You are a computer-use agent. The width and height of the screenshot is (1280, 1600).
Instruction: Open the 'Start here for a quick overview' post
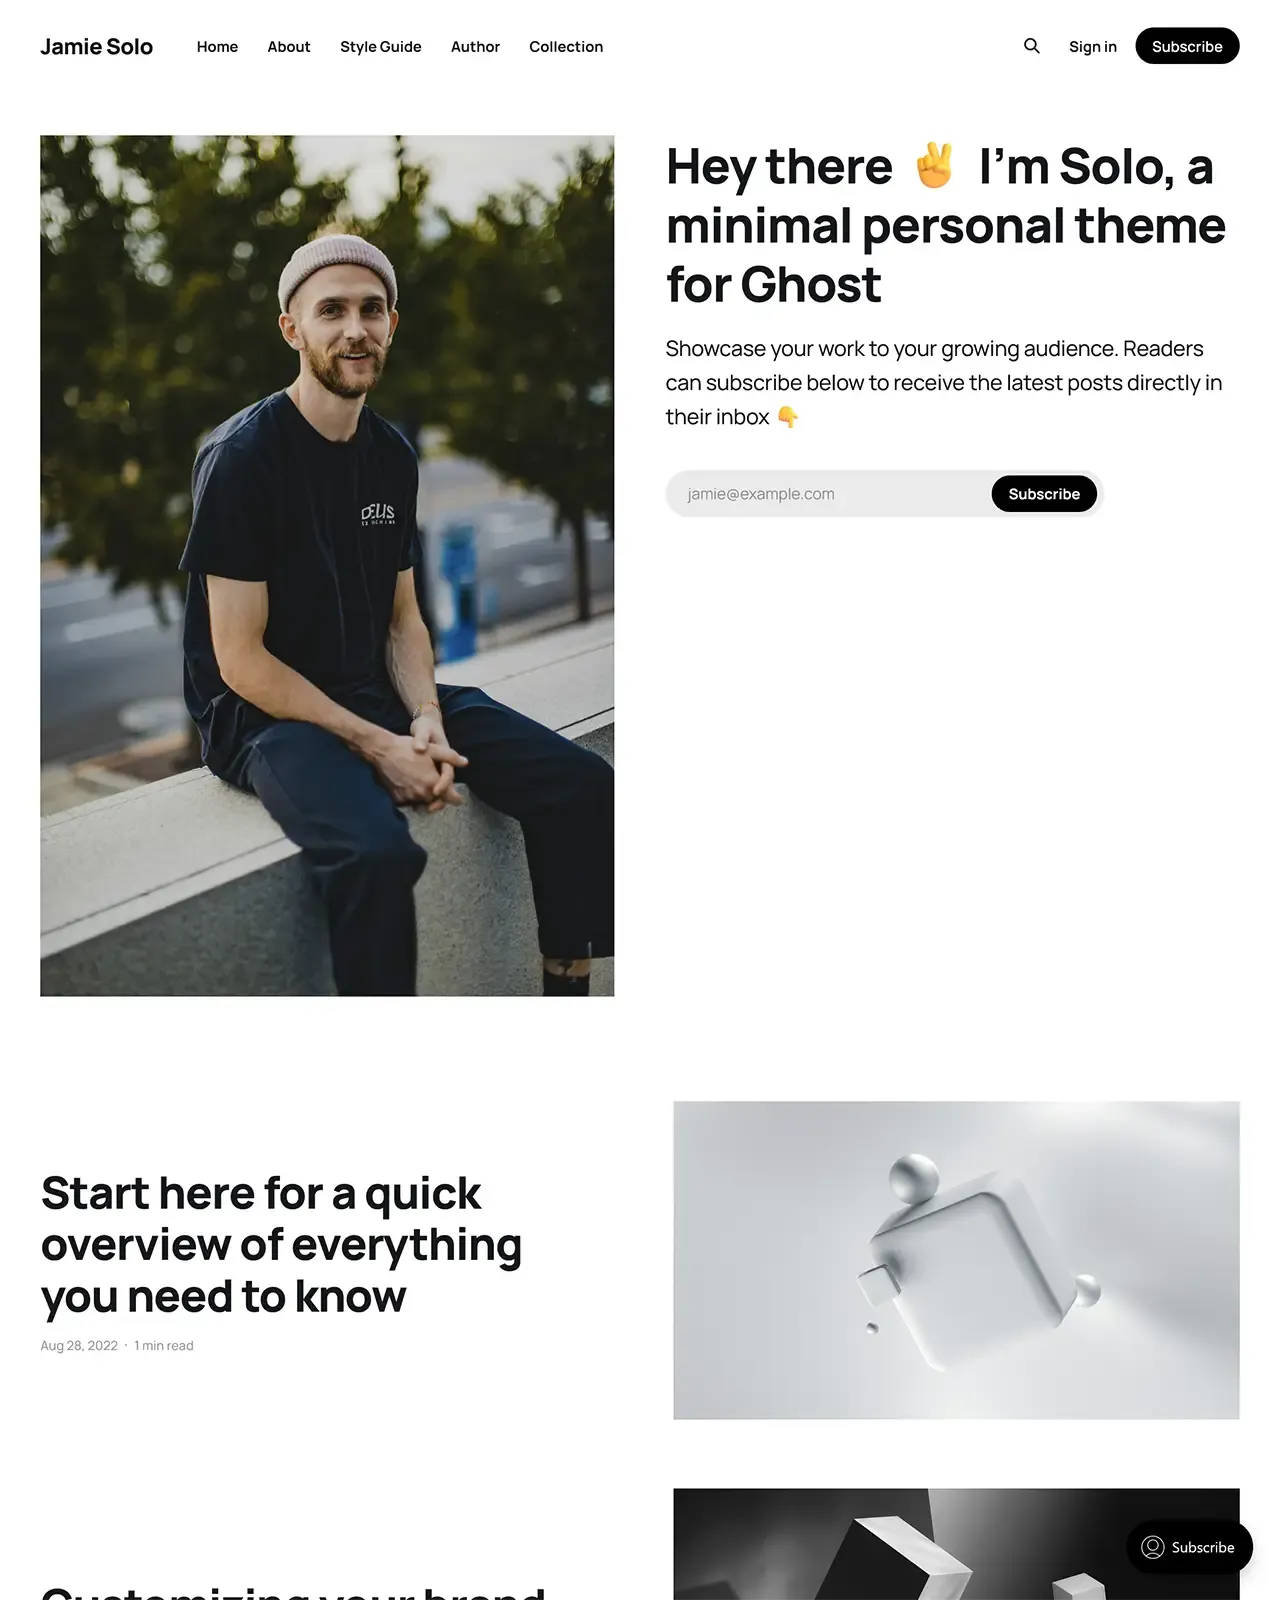click(x=281, y=1244)
